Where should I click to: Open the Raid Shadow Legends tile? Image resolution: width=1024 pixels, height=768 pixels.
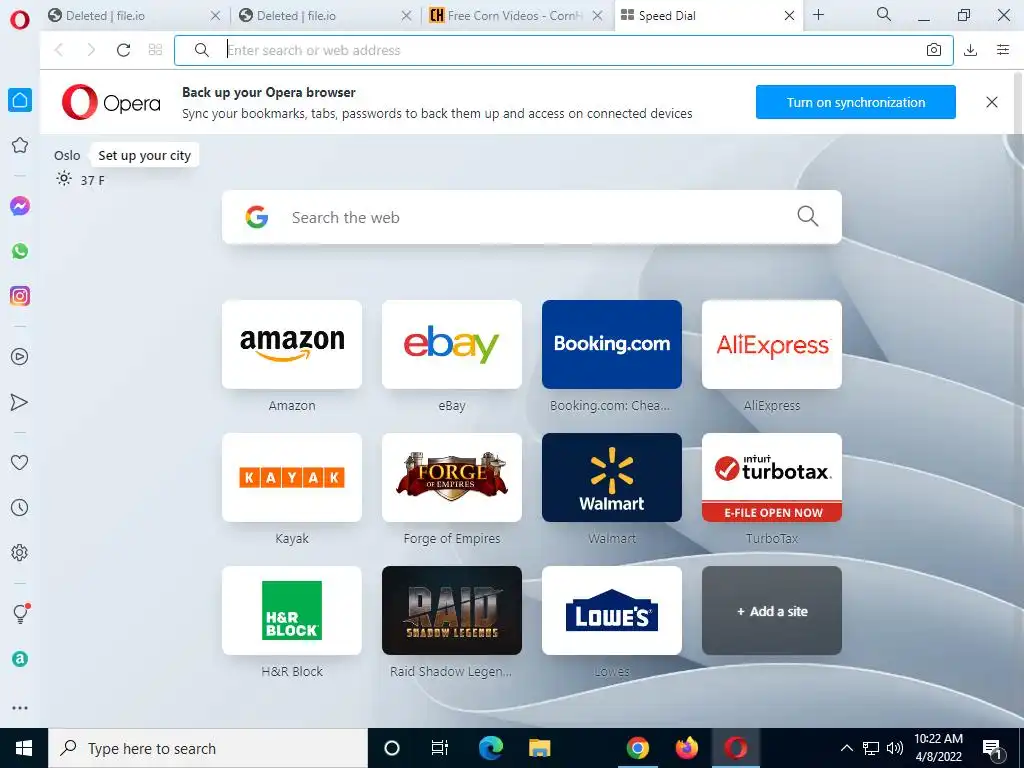452,611
